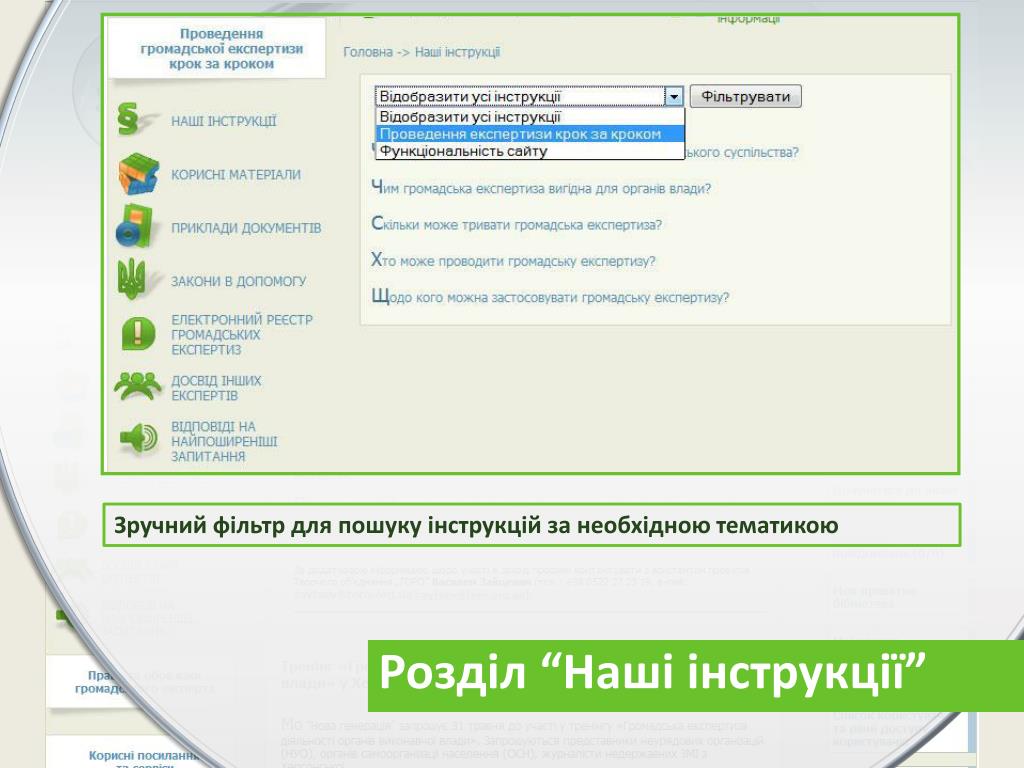Open ВІДПОВІДІ НА НАЙПОШИРЕНІШІ ЗАПИТАННЯ section
The height and width of the screenshot is (768, 1024).
click(224, 441)
